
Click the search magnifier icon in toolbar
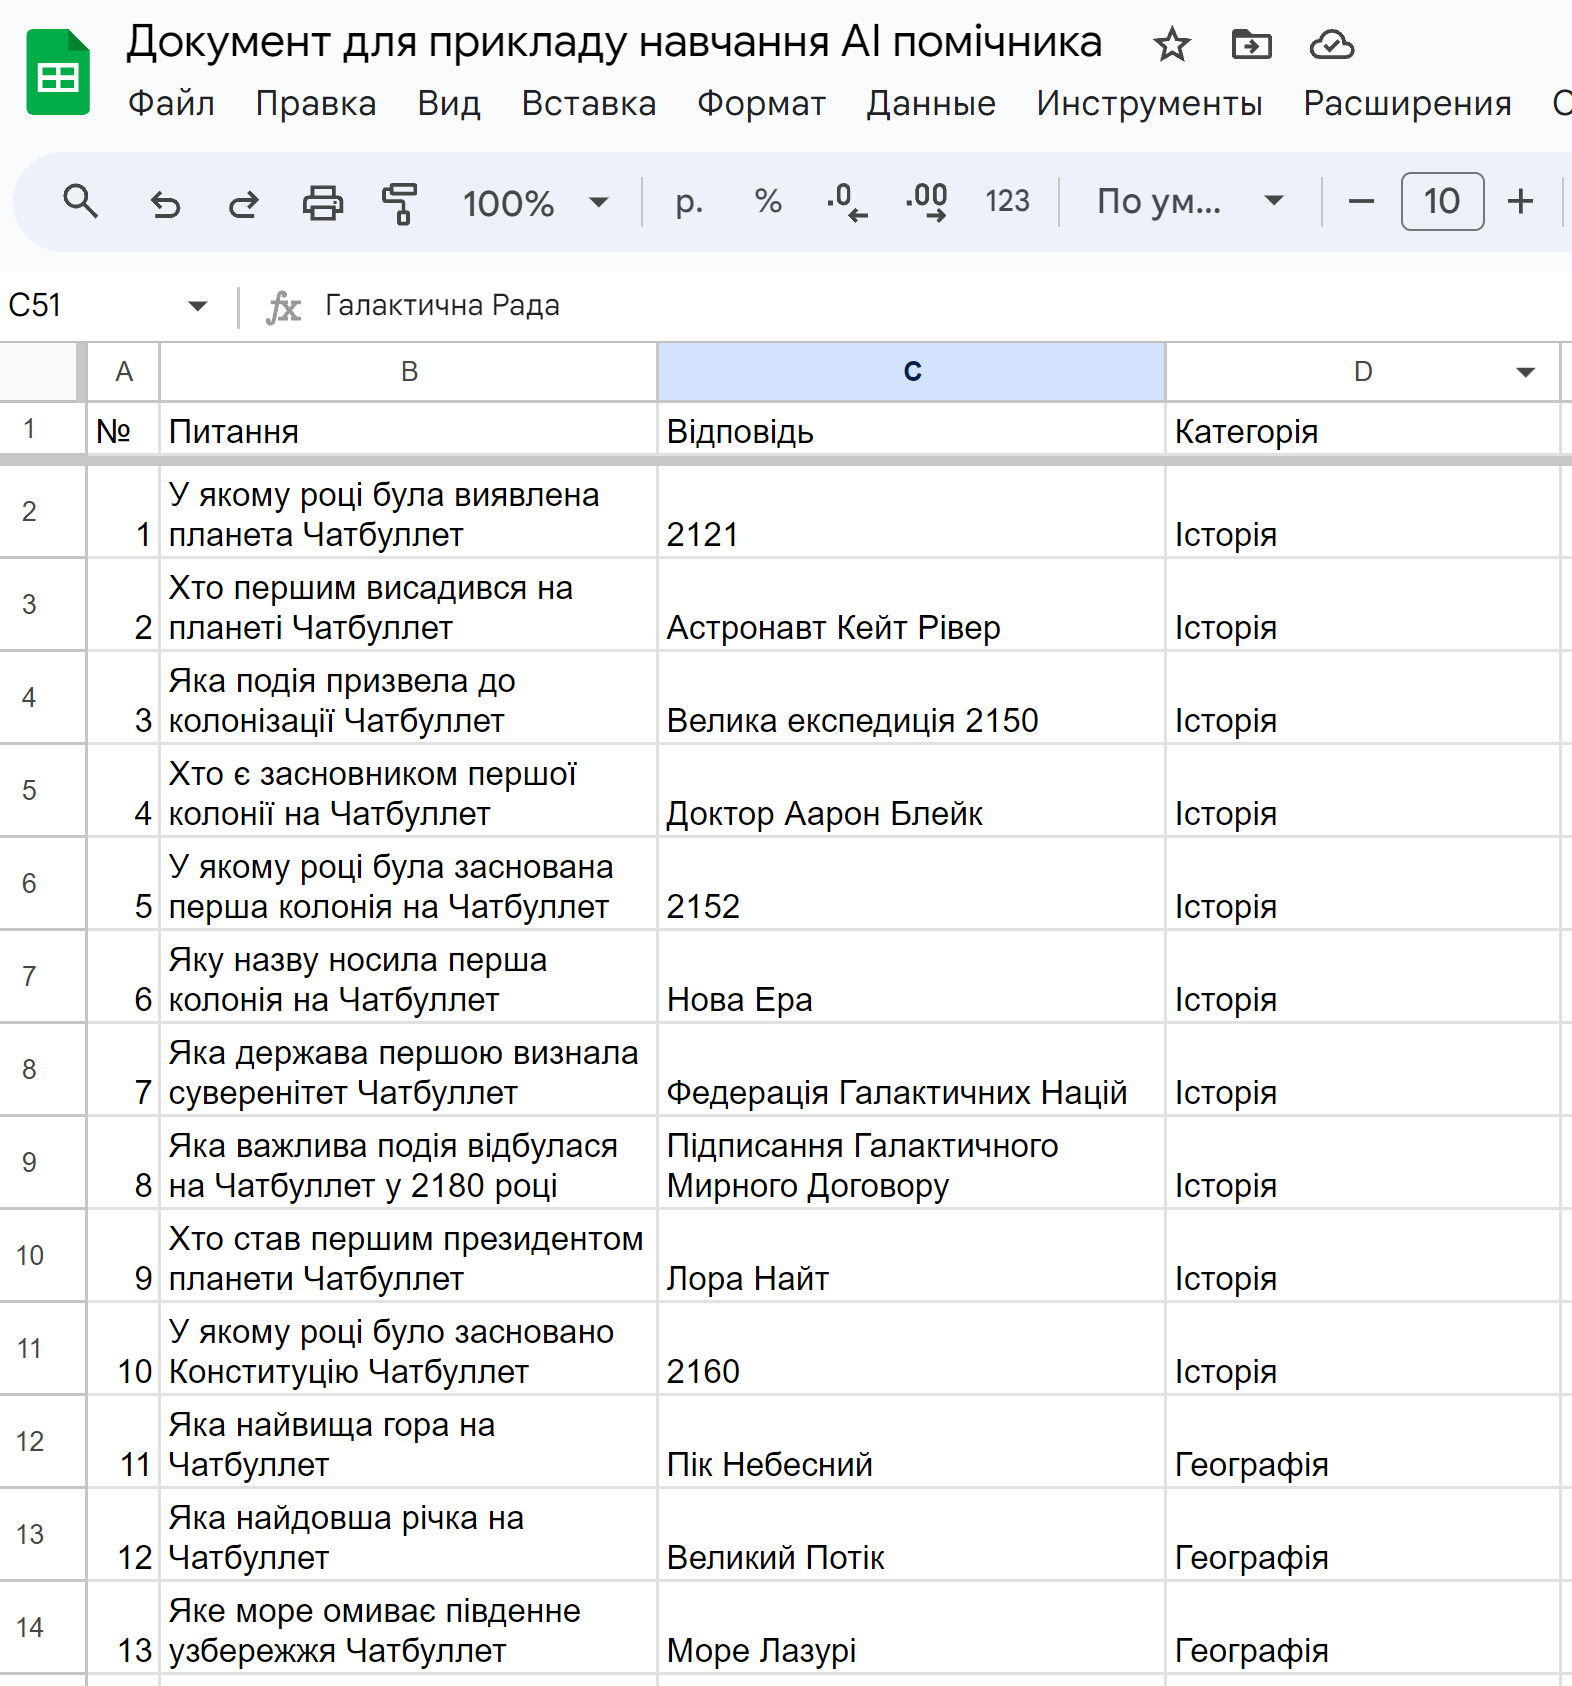click(80, 202)
